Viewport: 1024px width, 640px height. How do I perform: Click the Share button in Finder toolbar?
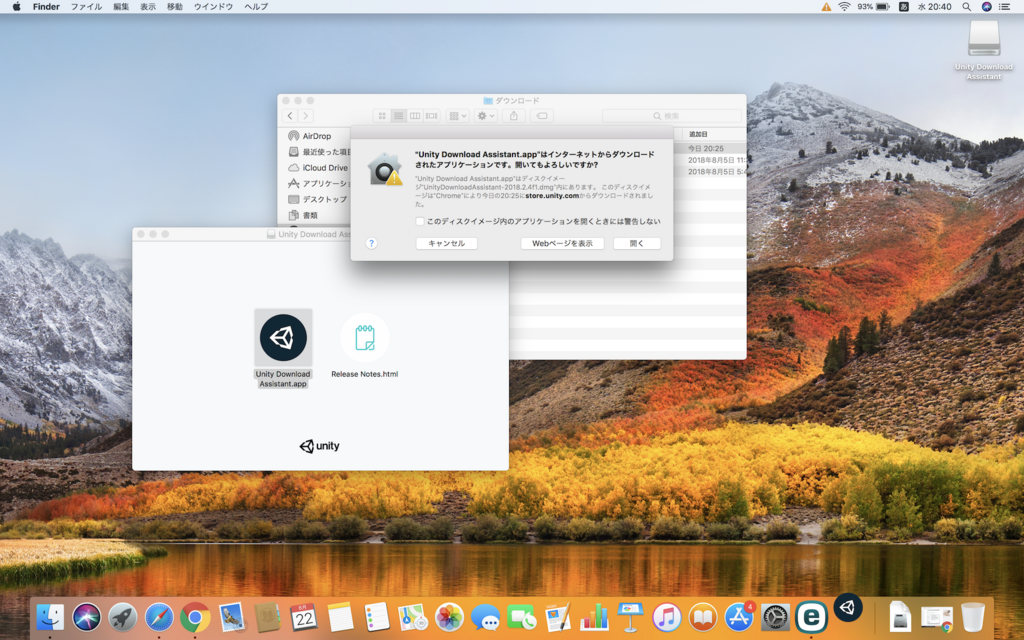pyautogui.click(x=514, y=116)
